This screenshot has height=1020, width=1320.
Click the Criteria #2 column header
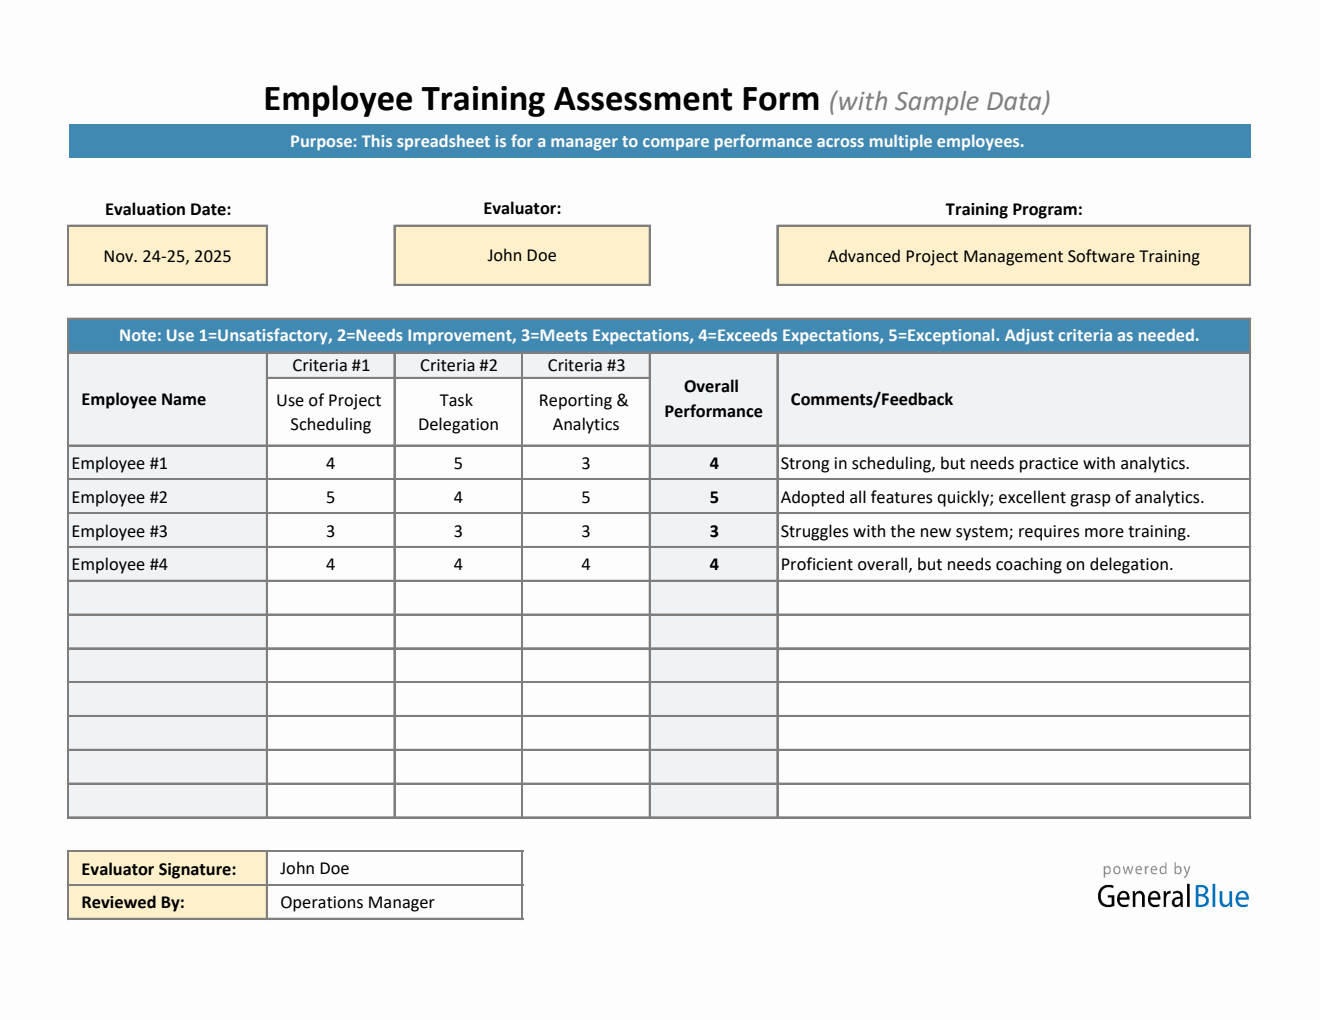pyautogui.click(x=457, y=364)
